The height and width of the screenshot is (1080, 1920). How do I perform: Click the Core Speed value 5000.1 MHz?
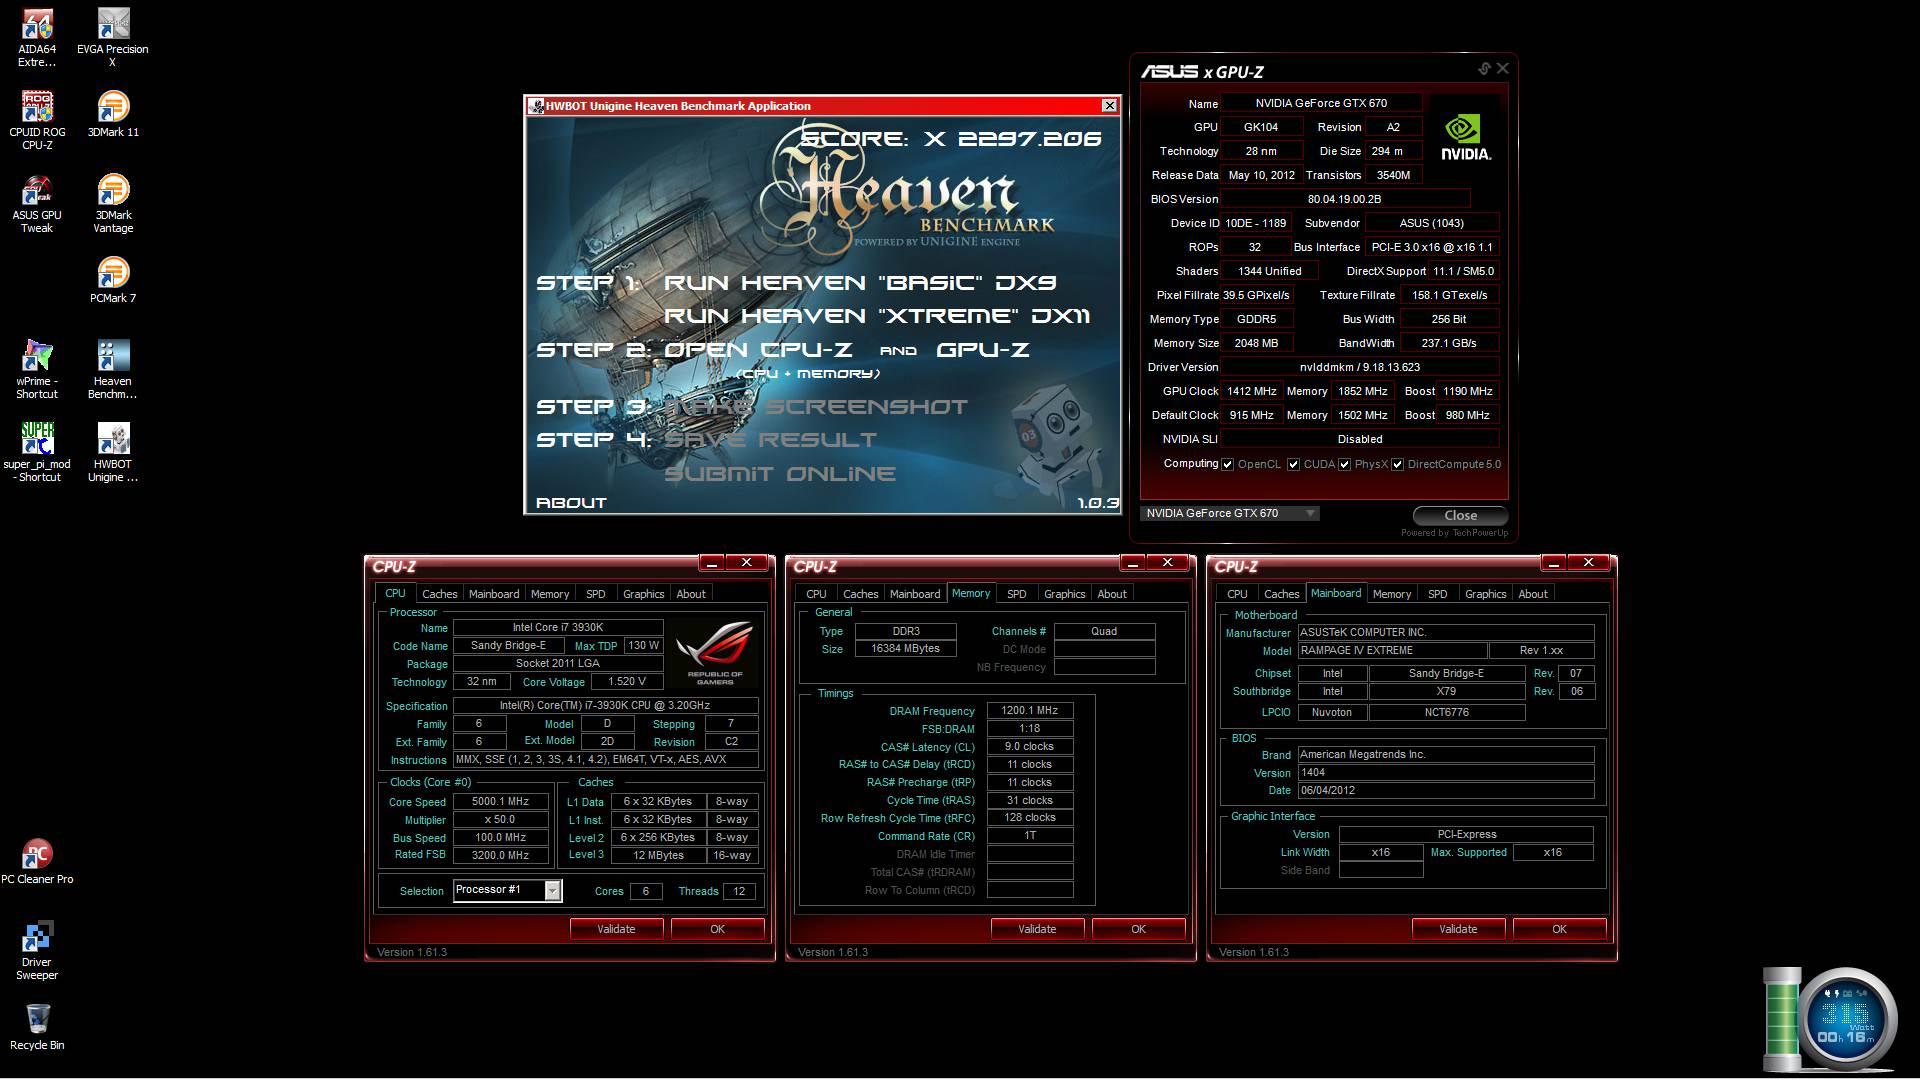click(x=500, y=801)
